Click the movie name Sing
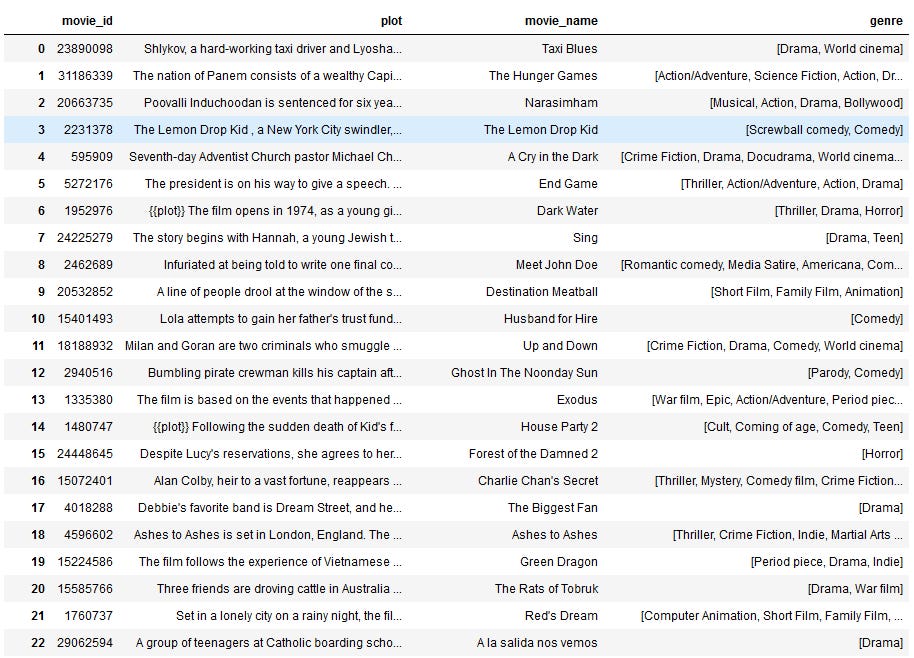Image resolution: width=914 pixels, height=658 pixels. (585, 238)
